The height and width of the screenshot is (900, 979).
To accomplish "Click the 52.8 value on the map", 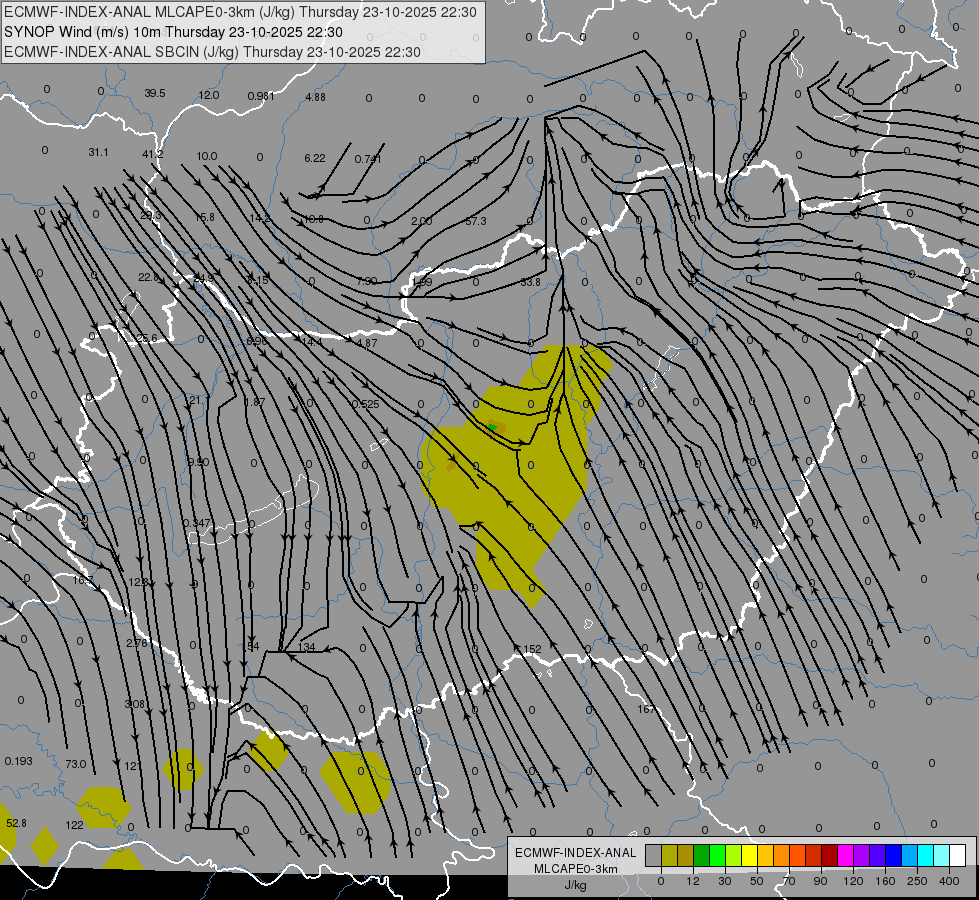I will (16, 823).
